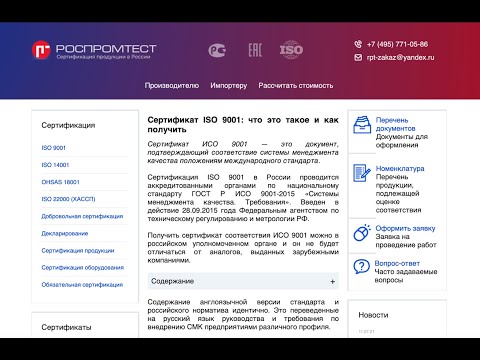Image resolution: width=480 pixels, height=360 pixels.
Task: Open the Декларирование link
Action: 65,233
